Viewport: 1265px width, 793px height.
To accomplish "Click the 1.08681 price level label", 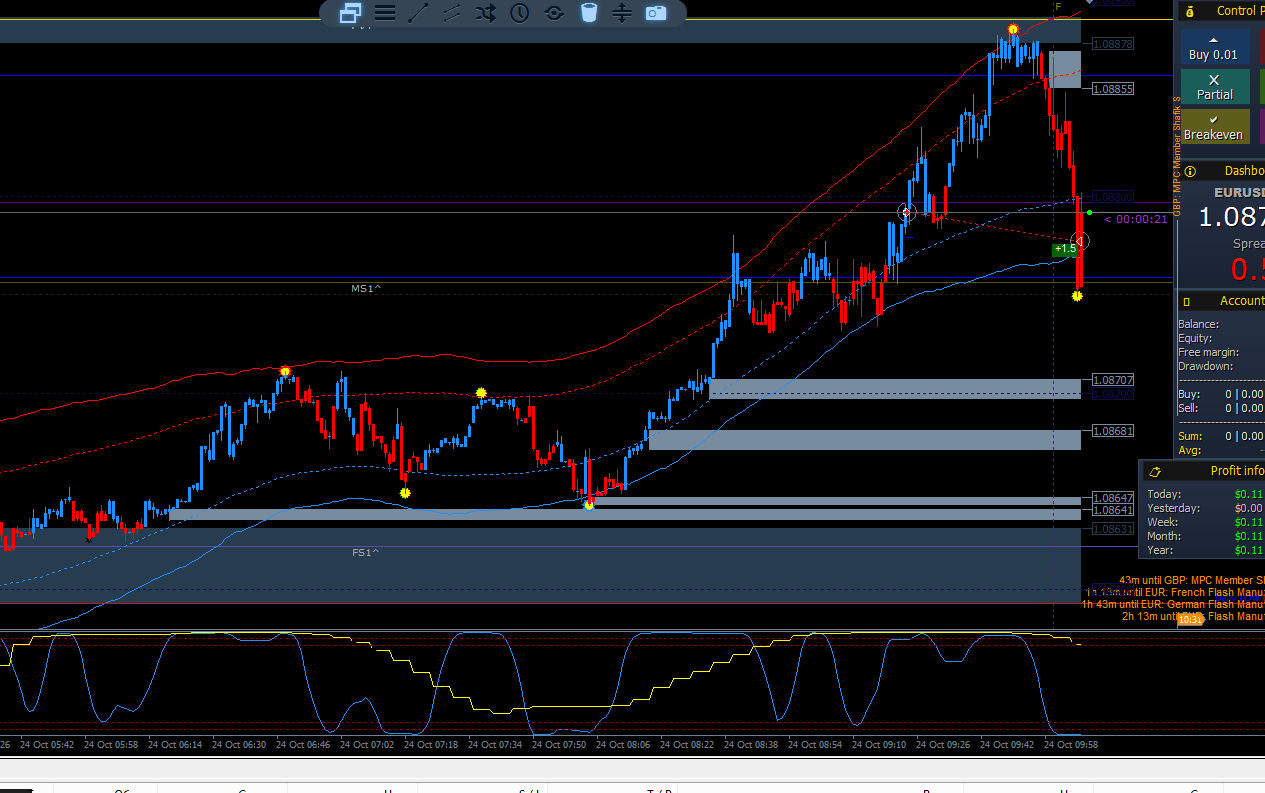I will click(1113, 431).
